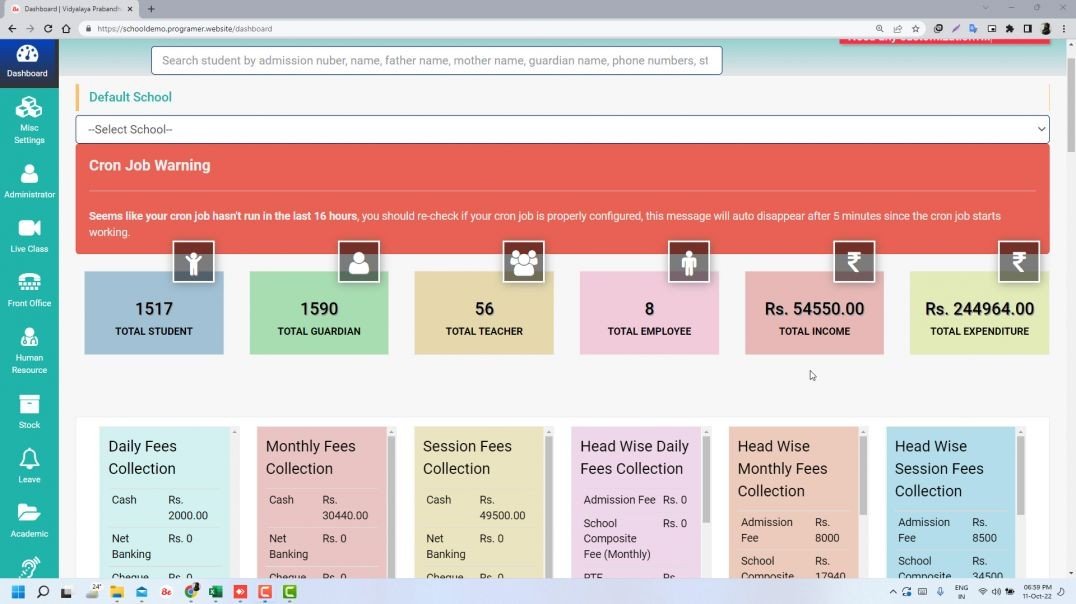The height and width of the screenshot is (604, 1076).
Task: Open the browser extensions puzzle icon
Action: tap(1009, 29)
